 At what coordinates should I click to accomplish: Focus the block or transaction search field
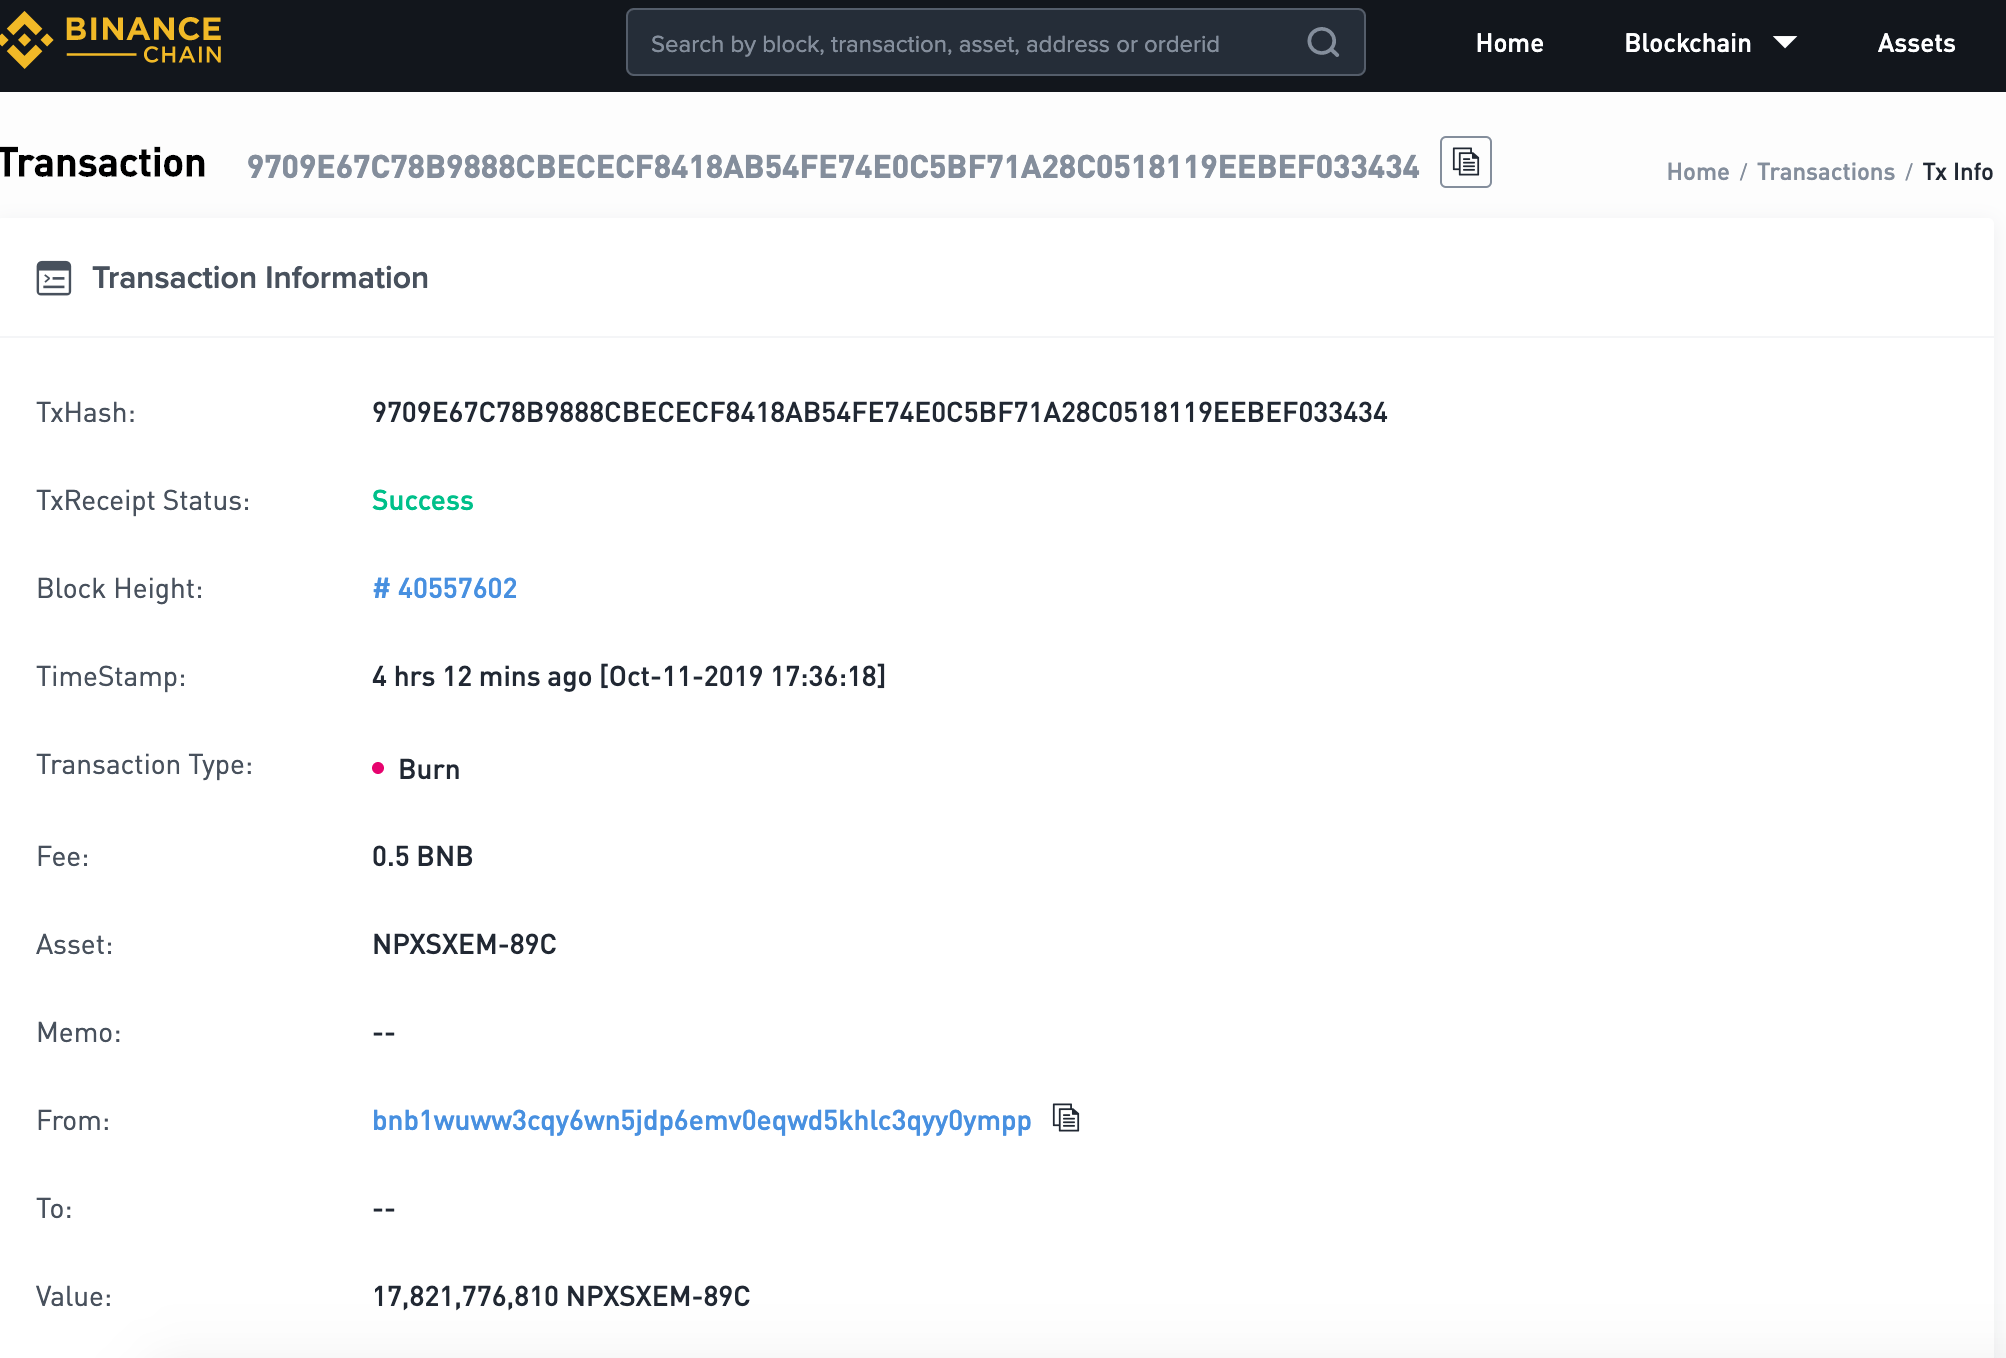click(960, 43)
